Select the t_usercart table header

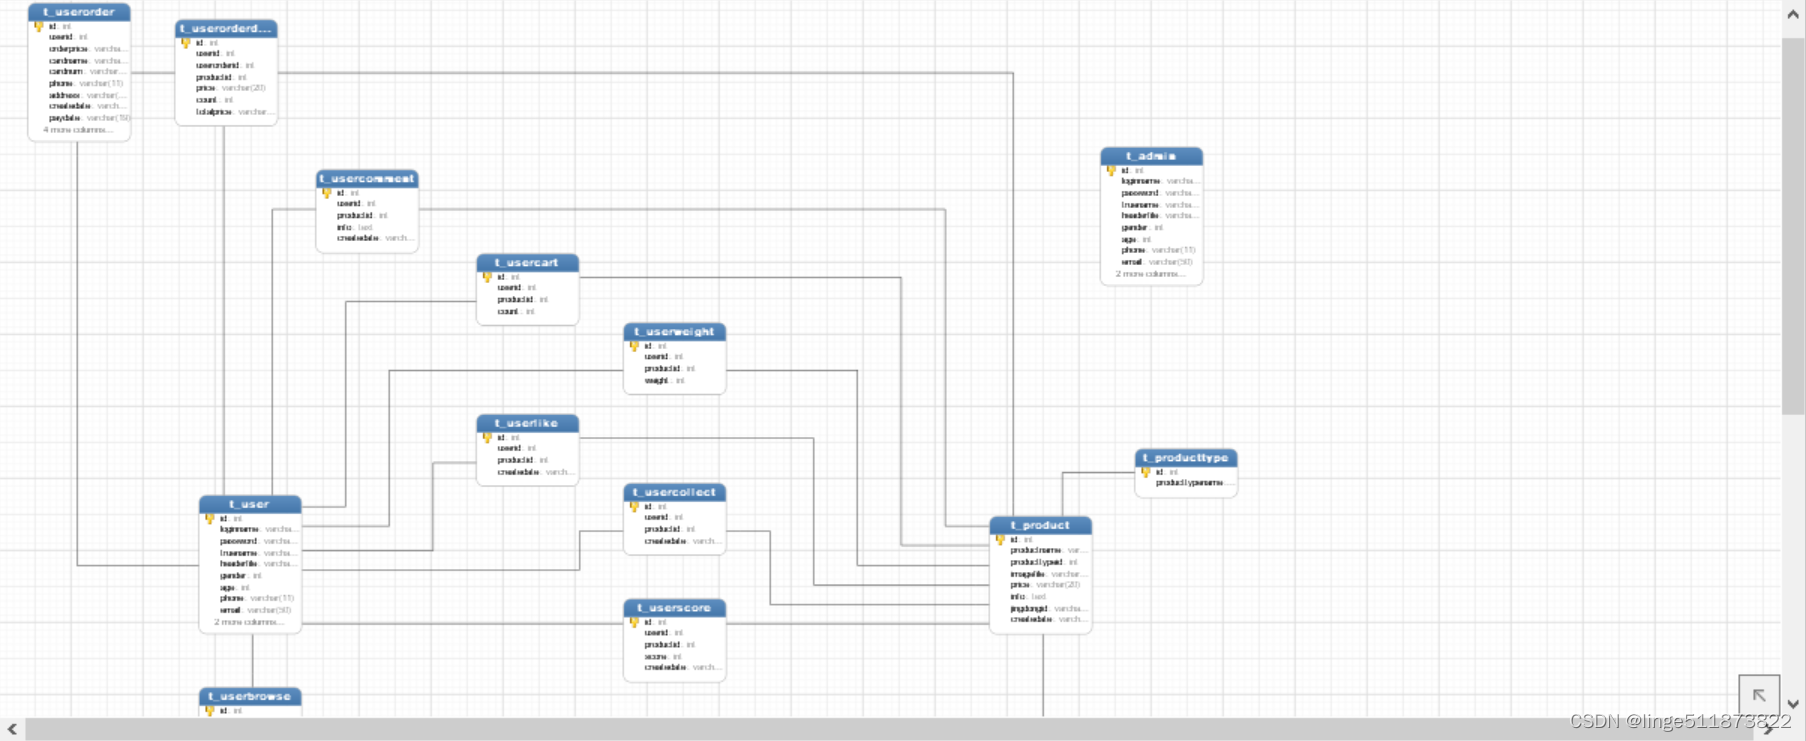(527, 262)
